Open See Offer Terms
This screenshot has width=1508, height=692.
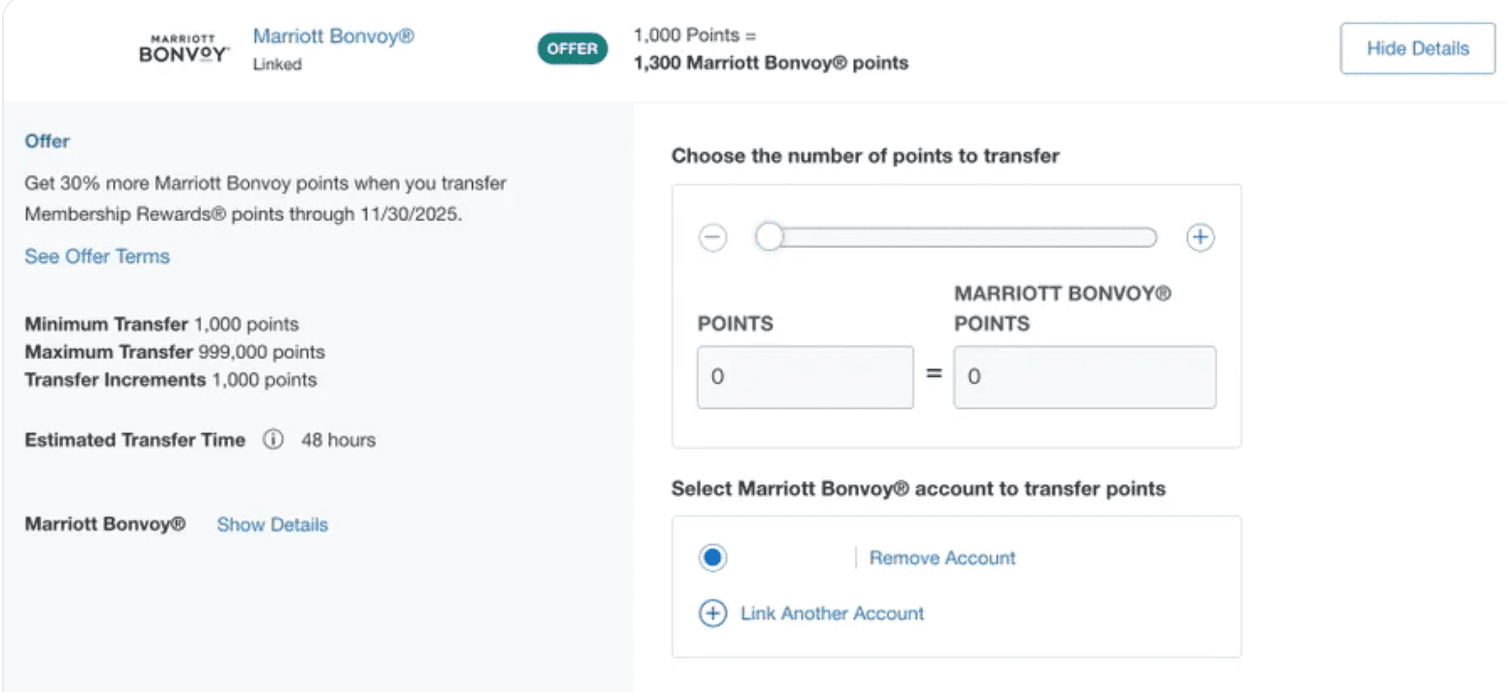click(96, 256)
